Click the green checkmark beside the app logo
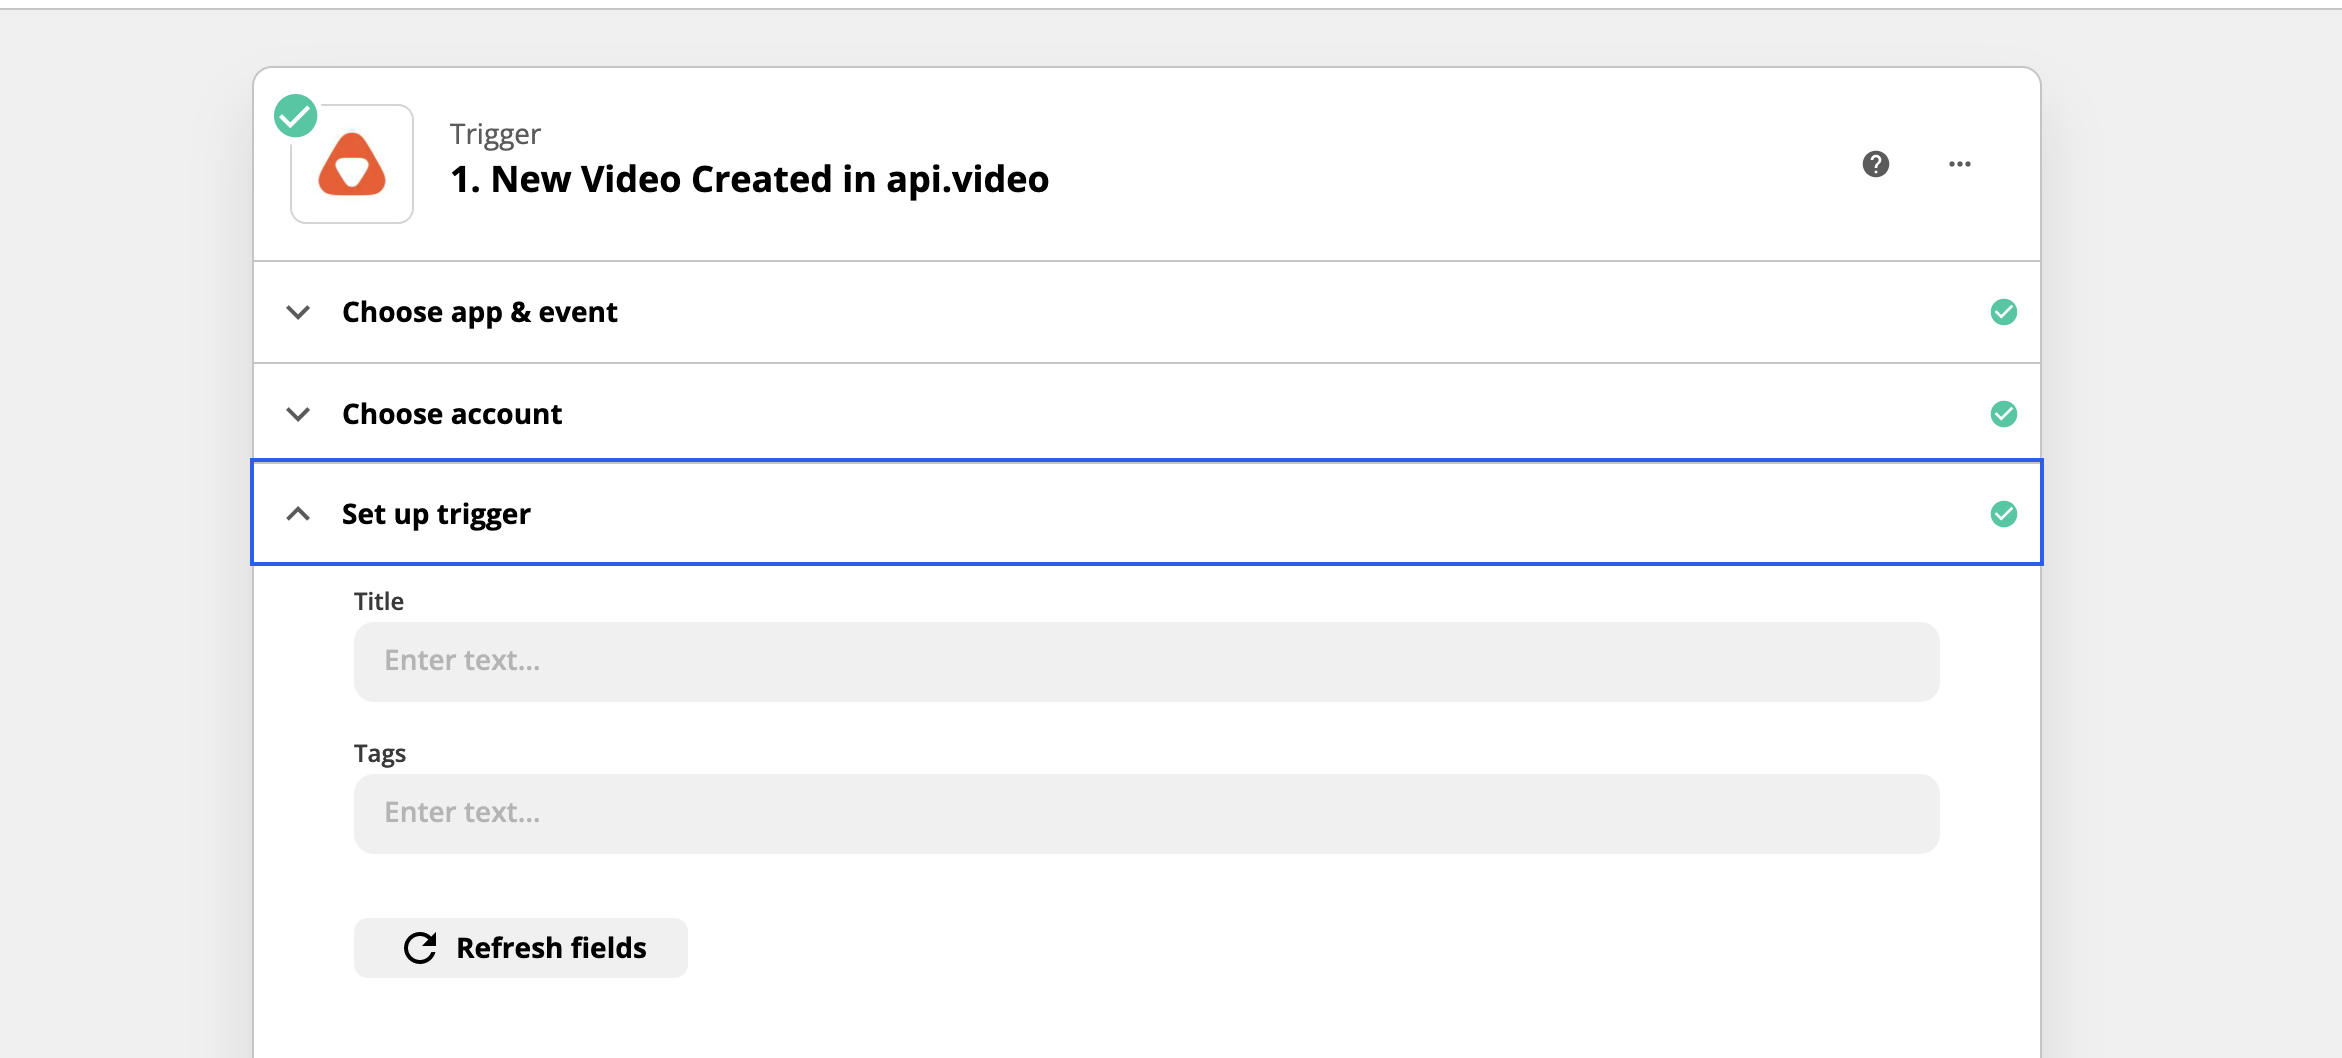This screenshot has height=1058, width=2342. [296, 115]
